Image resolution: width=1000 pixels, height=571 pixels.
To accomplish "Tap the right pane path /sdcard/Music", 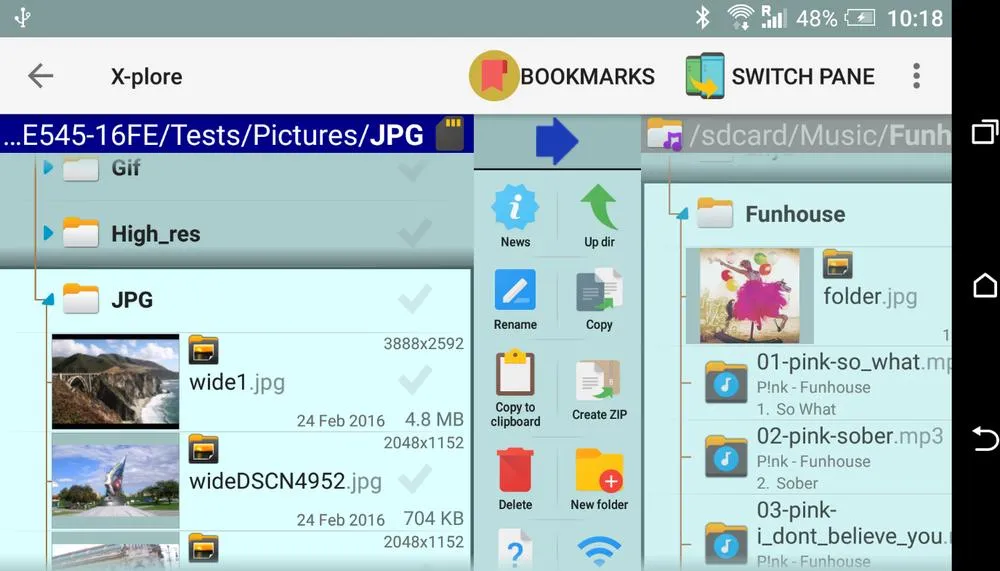I will pos(820,135).
